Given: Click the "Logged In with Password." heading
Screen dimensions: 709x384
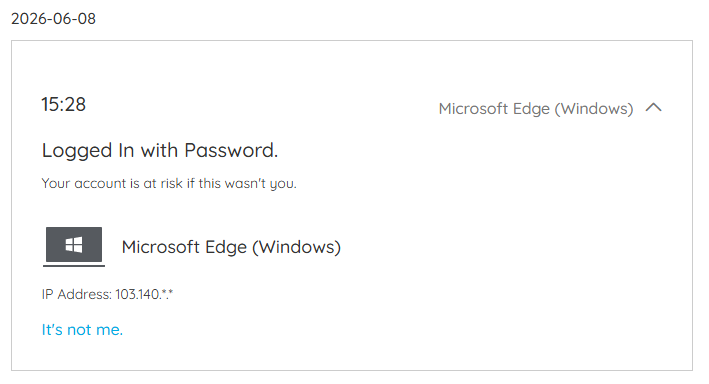Looking at the screenshot, I should 160,151.
